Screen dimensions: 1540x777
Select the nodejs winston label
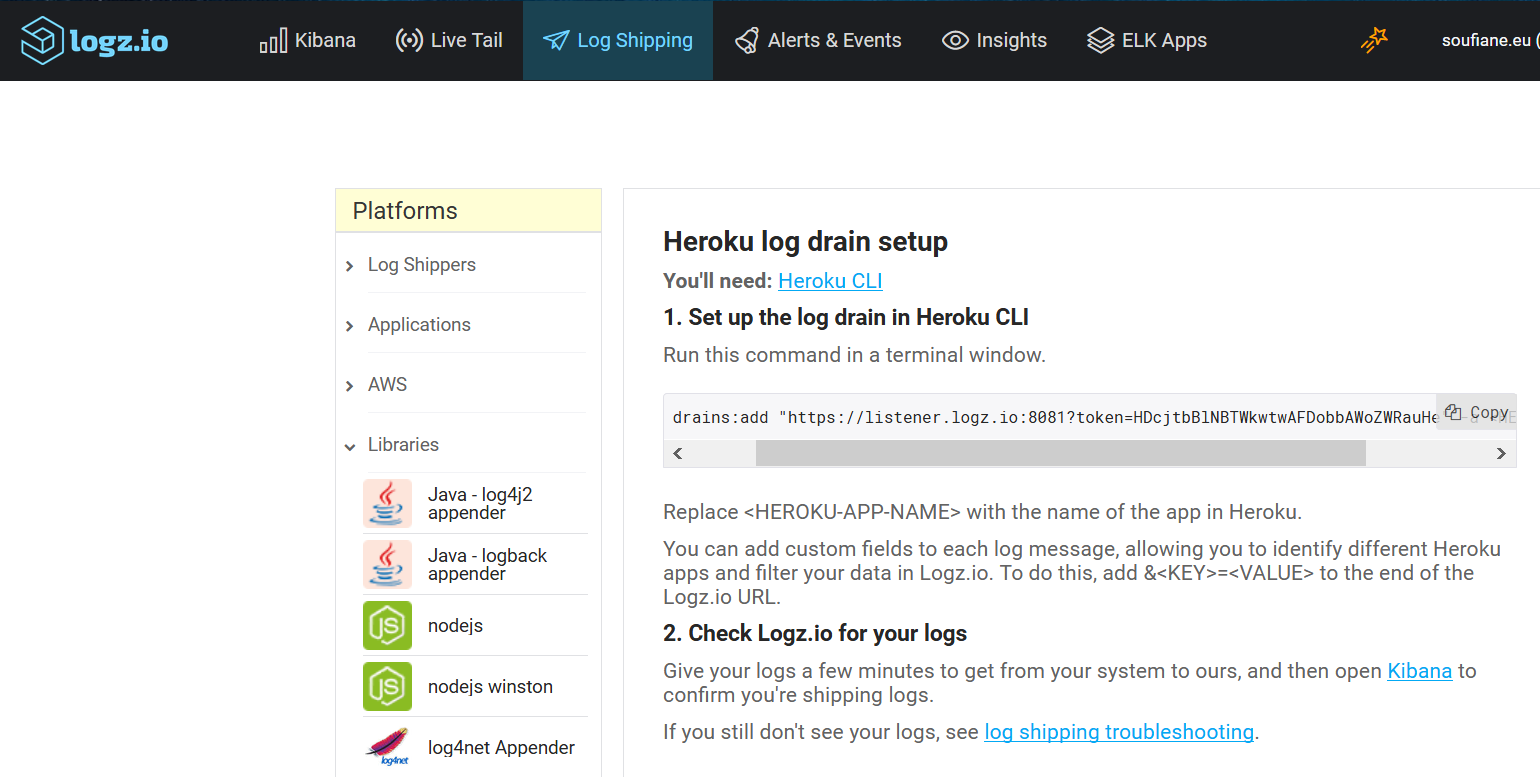(x=490, y=687)
